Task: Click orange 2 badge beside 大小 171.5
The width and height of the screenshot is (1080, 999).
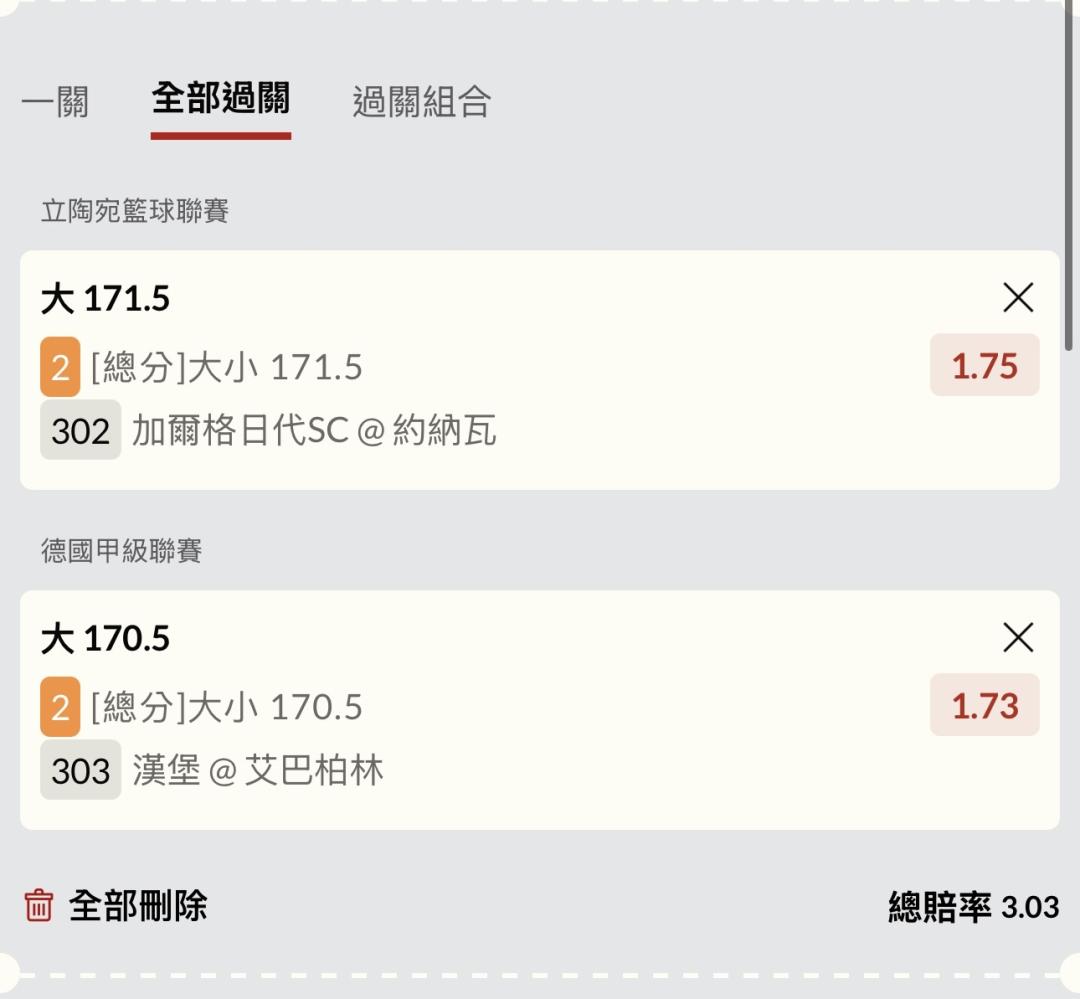Action: pyautogui.click(x=60, y=368)
